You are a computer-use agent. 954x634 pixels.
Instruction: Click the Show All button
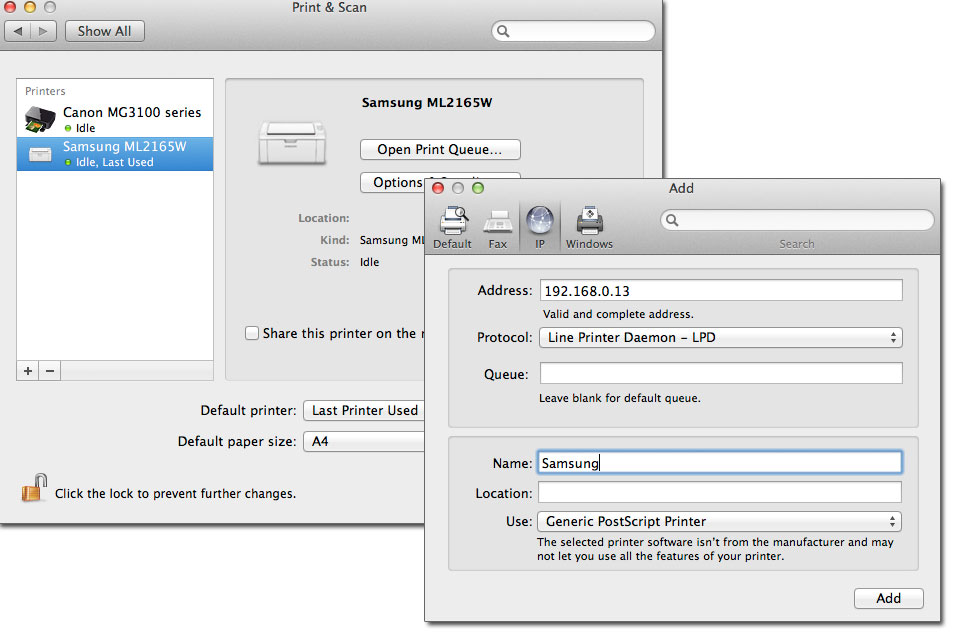104,31
